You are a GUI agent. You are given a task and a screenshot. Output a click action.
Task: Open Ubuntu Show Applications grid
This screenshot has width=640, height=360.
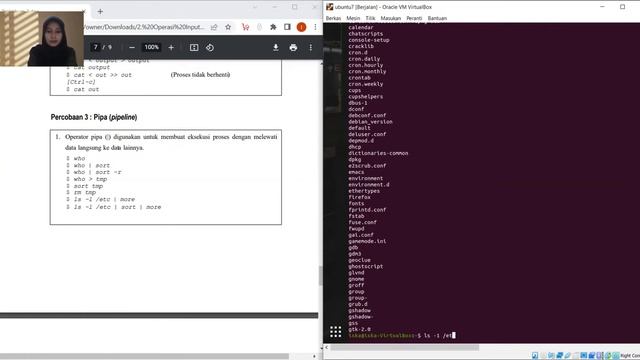(x=336, y=331)
